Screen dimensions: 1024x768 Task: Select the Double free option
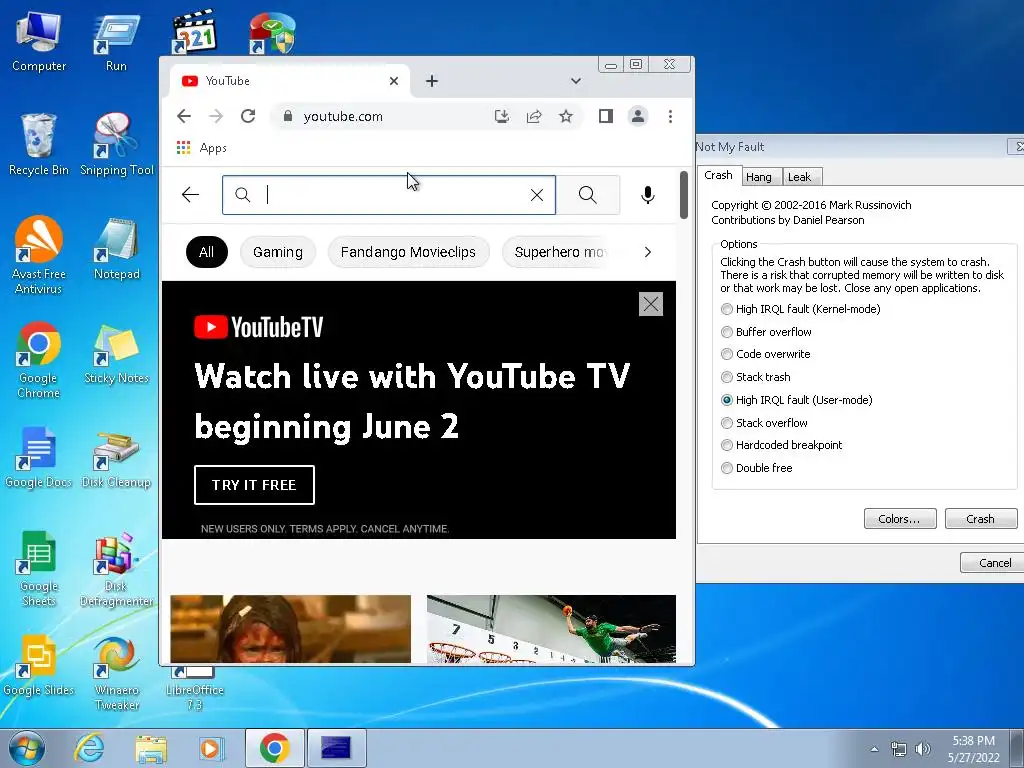pos(756,468)
